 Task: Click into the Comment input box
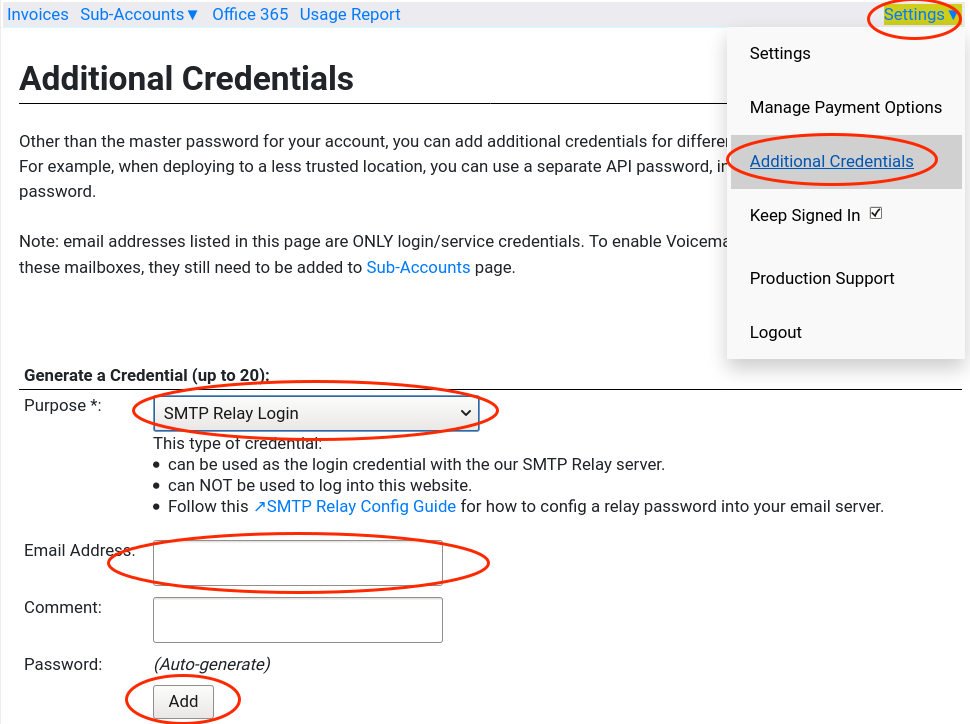[x=297, y=620]
